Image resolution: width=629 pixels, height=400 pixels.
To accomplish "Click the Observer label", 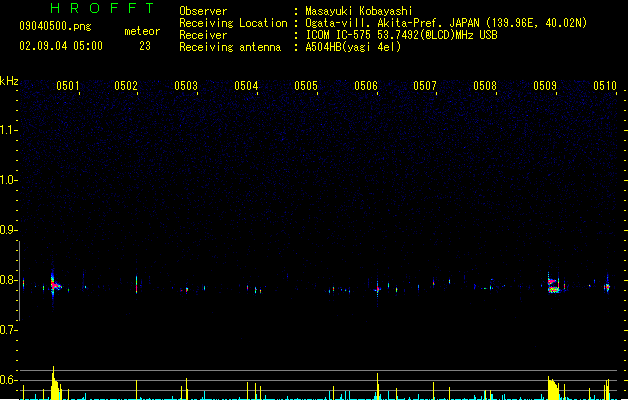I will 203,11.
